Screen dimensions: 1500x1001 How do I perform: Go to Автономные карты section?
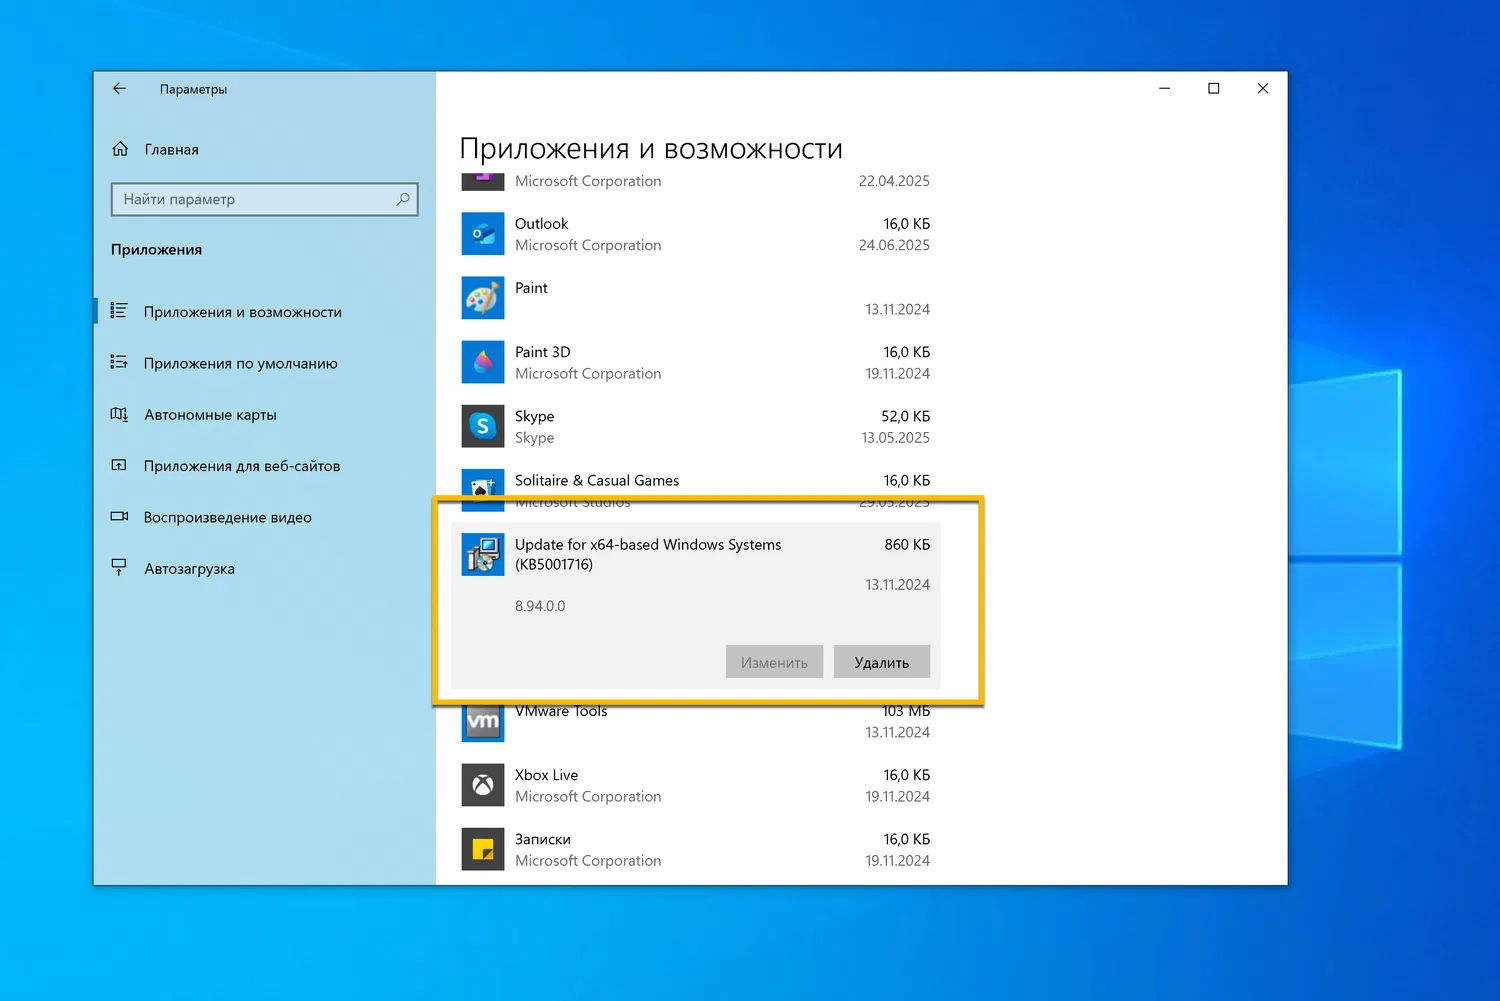pos(210,414)
